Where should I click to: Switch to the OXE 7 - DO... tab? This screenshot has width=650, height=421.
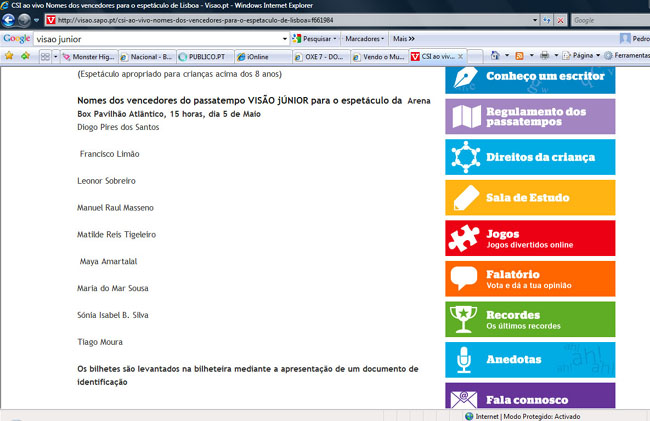(321, 57)
